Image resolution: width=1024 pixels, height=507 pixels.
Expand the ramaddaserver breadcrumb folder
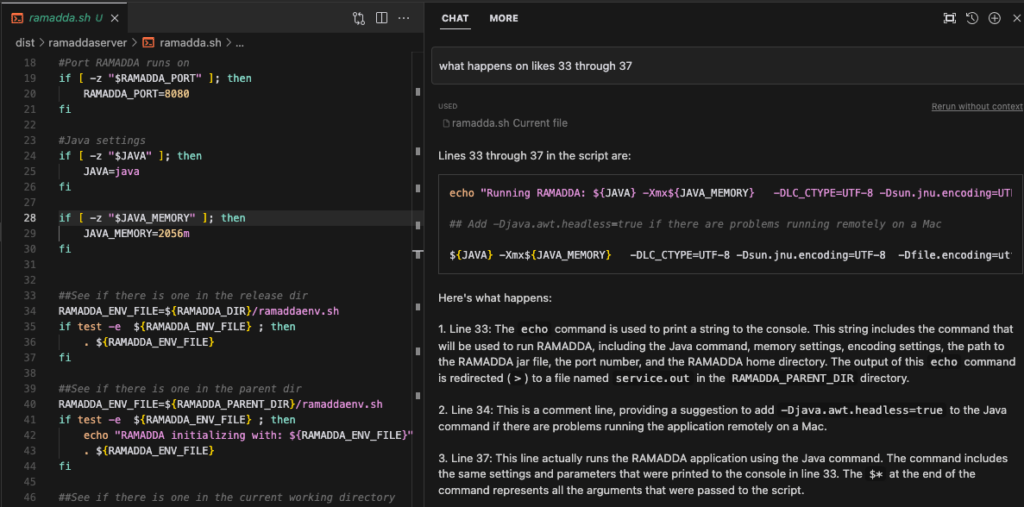point(88,43)
